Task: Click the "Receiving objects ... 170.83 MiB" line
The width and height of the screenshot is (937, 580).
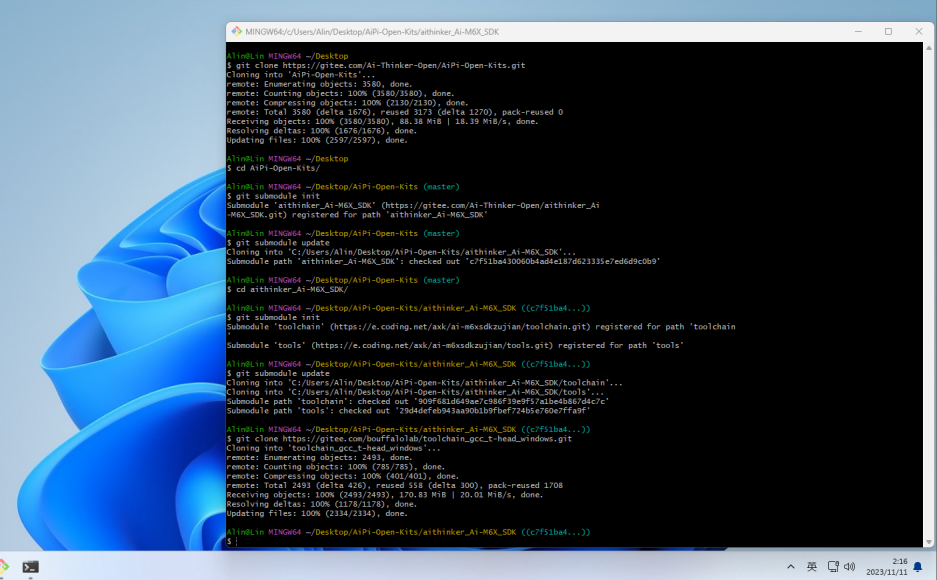Action: coord(385,495)
